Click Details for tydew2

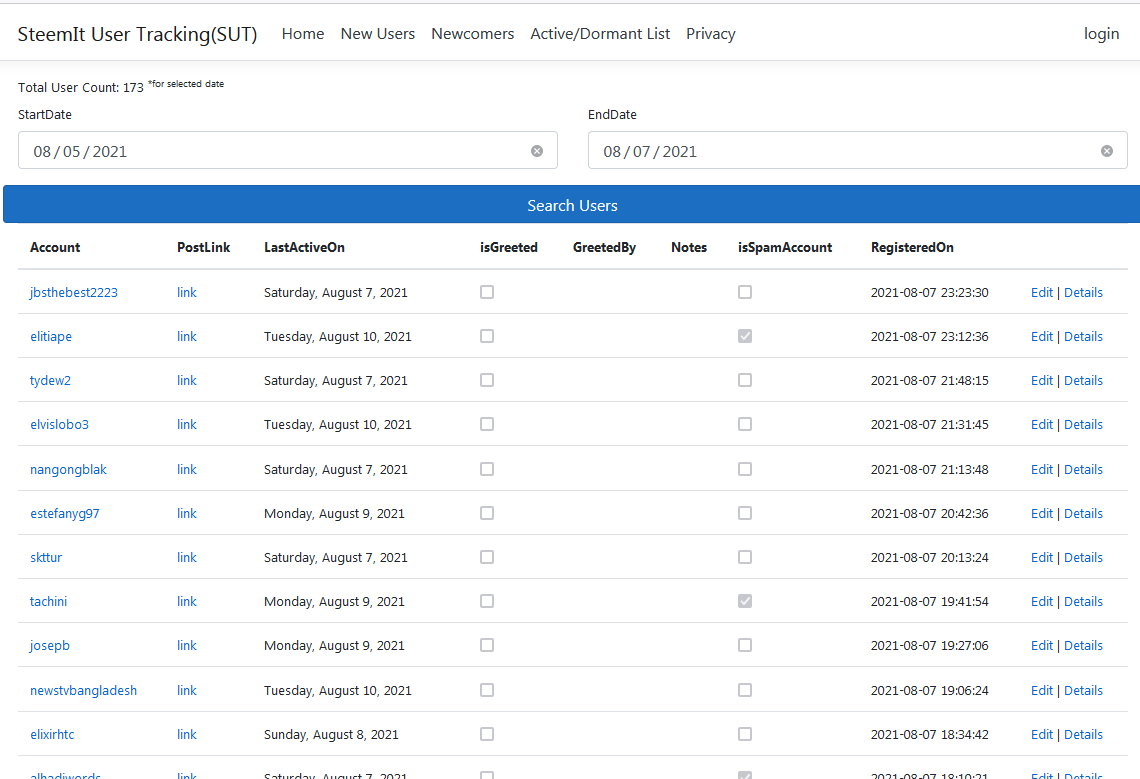tap(1083, 380)
